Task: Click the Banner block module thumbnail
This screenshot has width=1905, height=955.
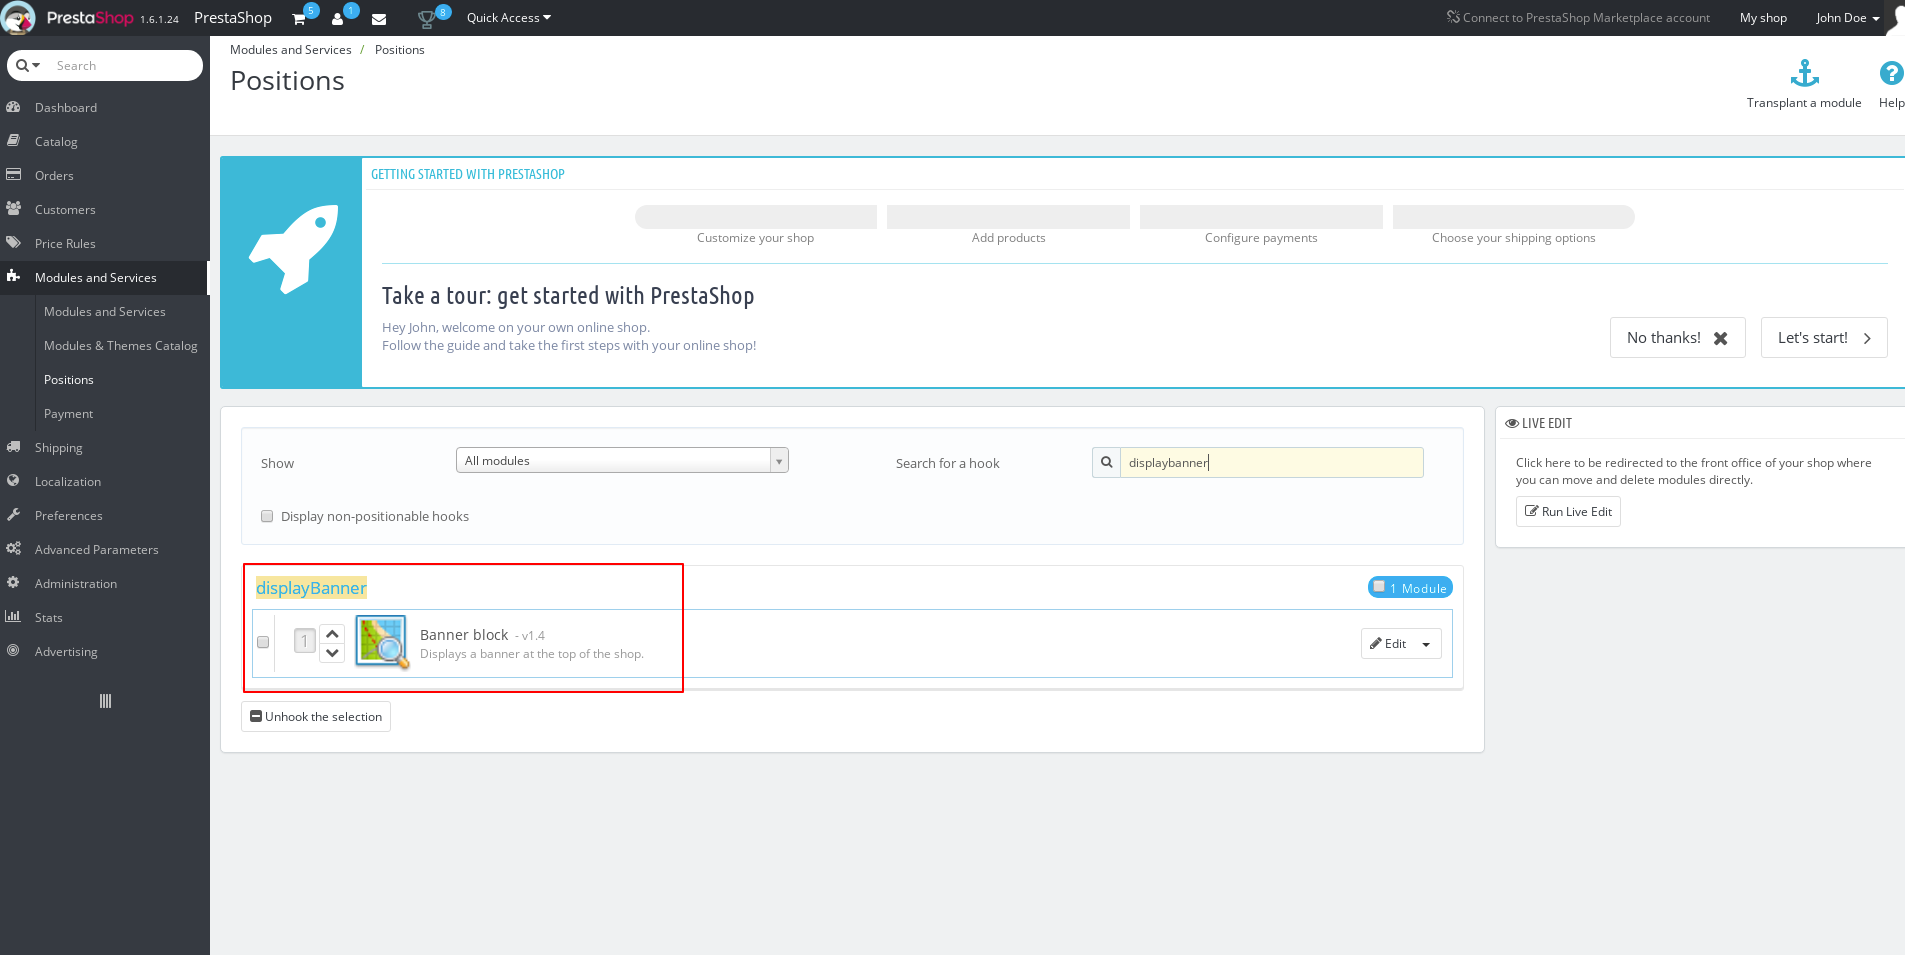Action: (381, 642)
